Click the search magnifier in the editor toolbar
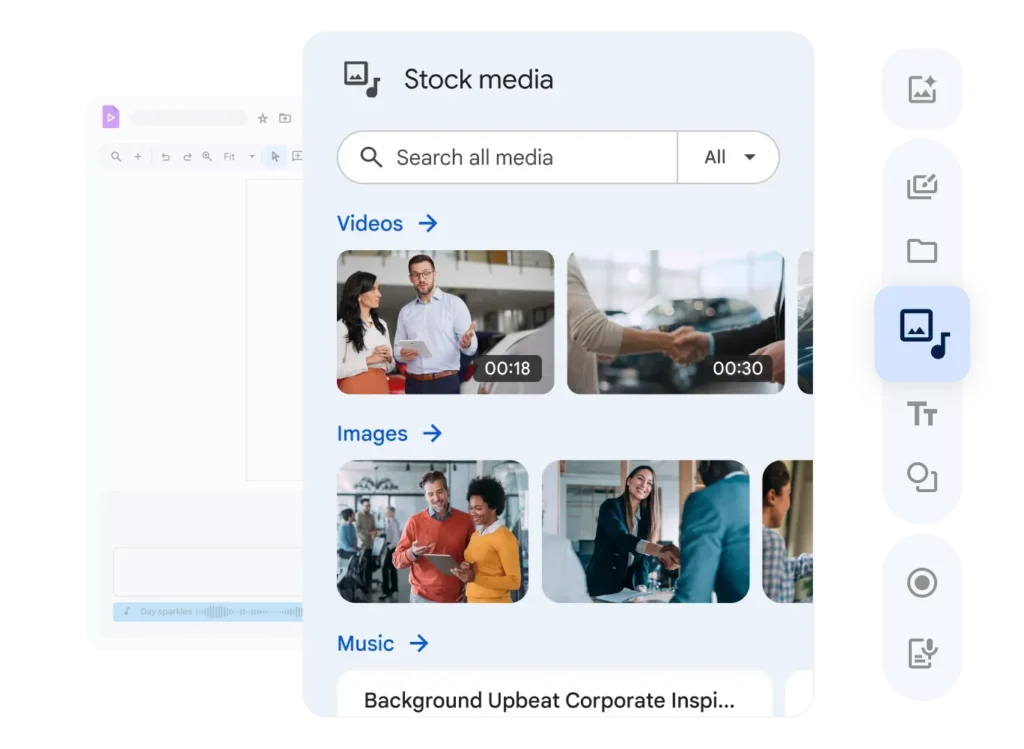The height and width of the screenshot is (749, 1024). [x=117, y=157]
